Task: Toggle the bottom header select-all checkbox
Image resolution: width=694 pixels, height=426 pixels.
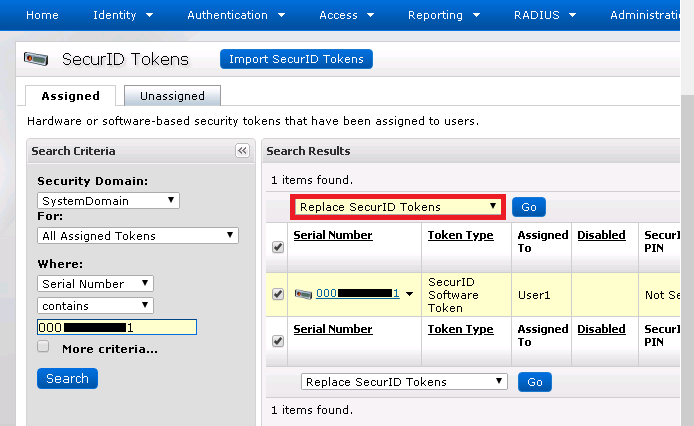Action: coord(277,341)
